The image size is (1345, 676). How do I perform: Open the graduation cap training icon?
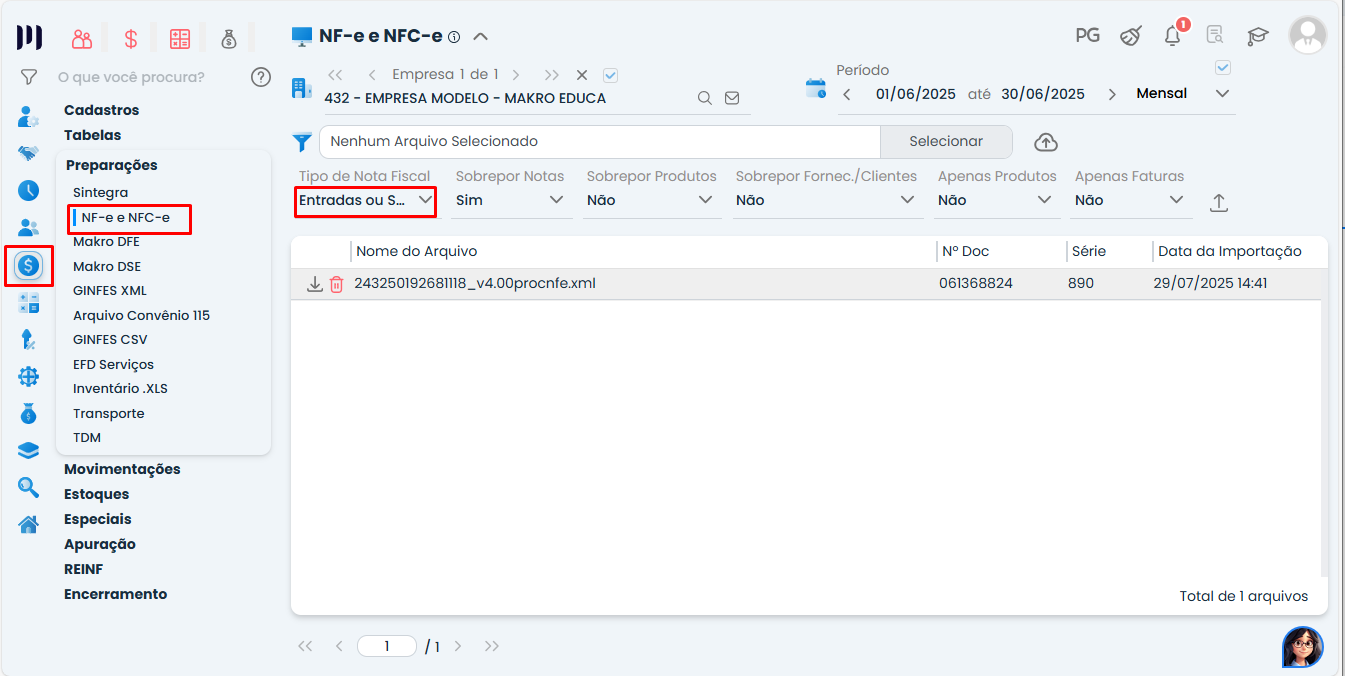[1257, 36]
